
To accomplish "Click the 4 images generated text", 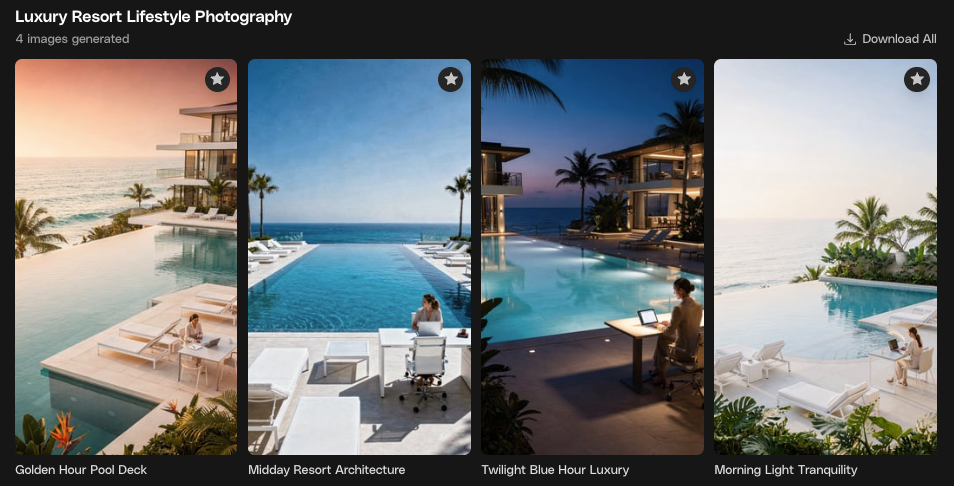I will pos(72,39).
